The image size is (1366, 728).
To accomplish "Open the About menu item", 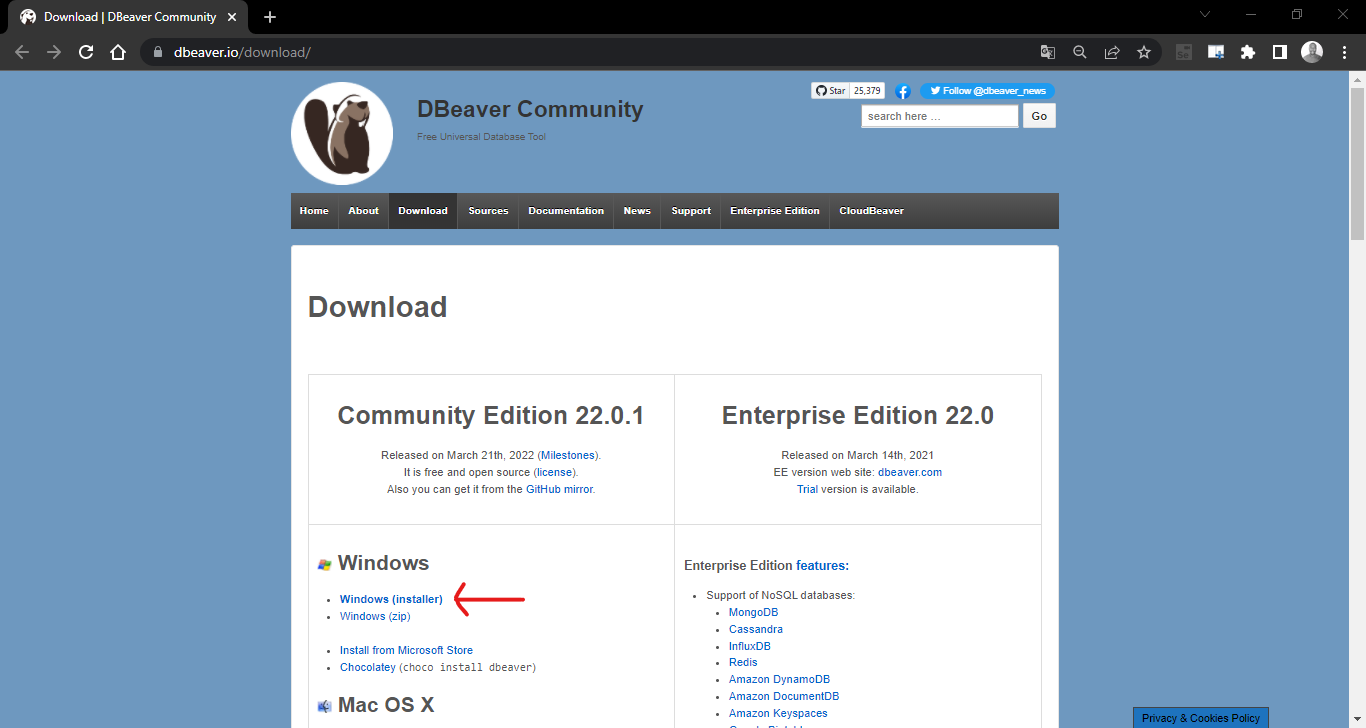I will [x=363, y=211].
